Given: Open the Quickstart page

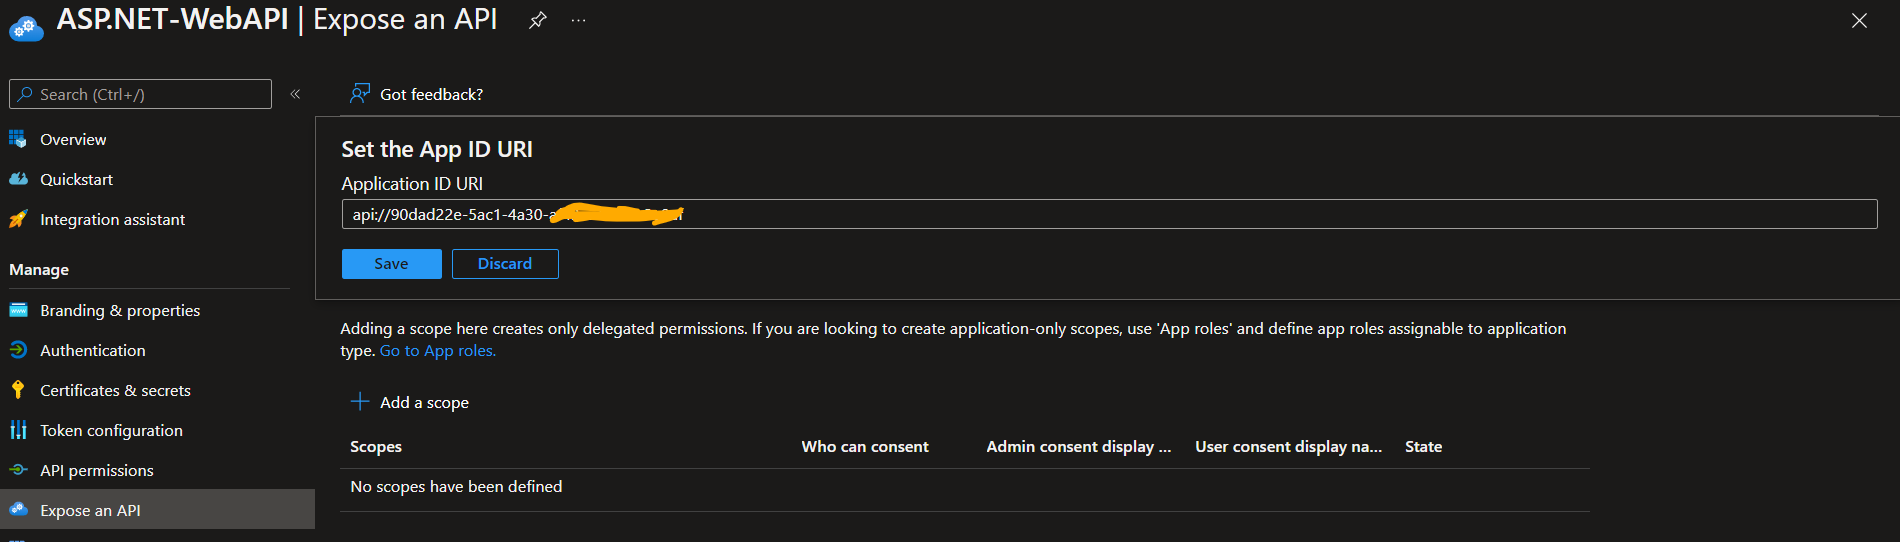Looking at the screenshot, I should [x=76, y=179].
